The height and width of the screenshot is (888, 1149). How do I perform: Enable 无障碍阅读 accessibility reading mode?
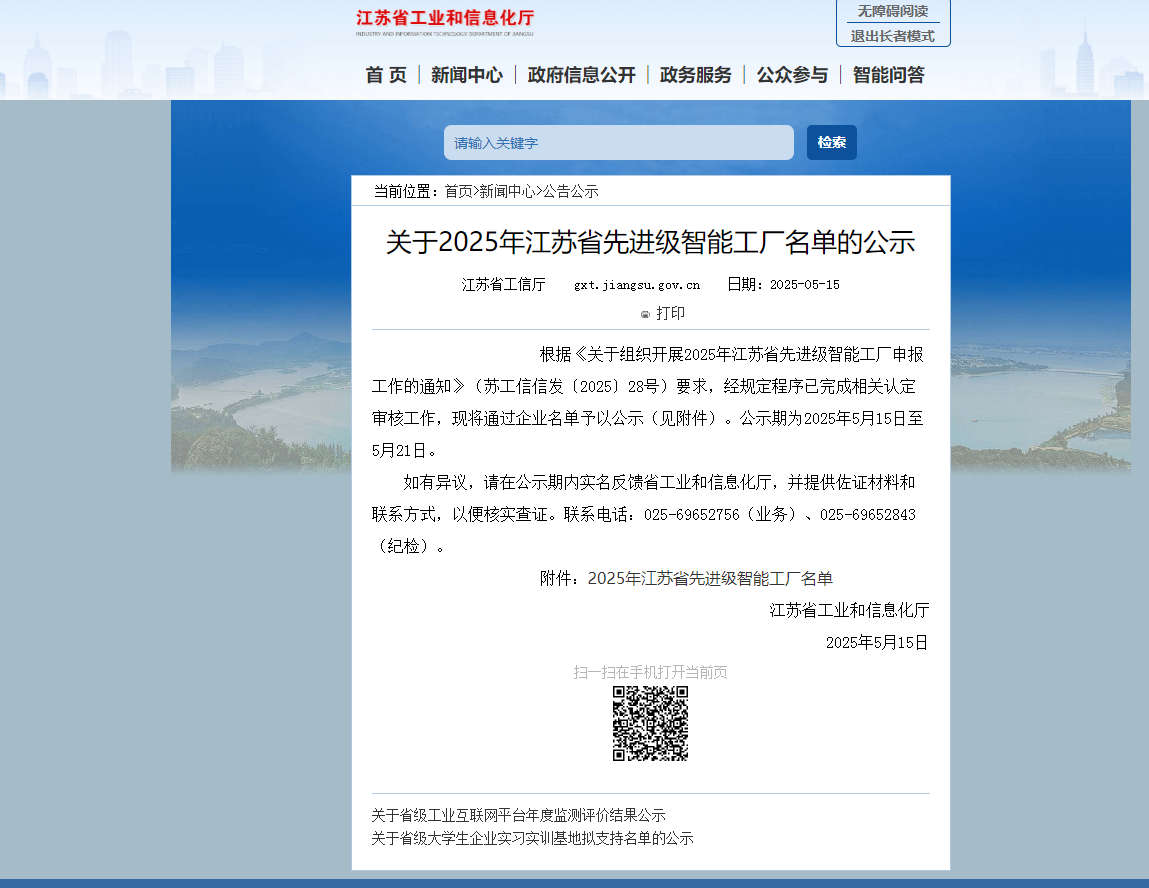892,11
